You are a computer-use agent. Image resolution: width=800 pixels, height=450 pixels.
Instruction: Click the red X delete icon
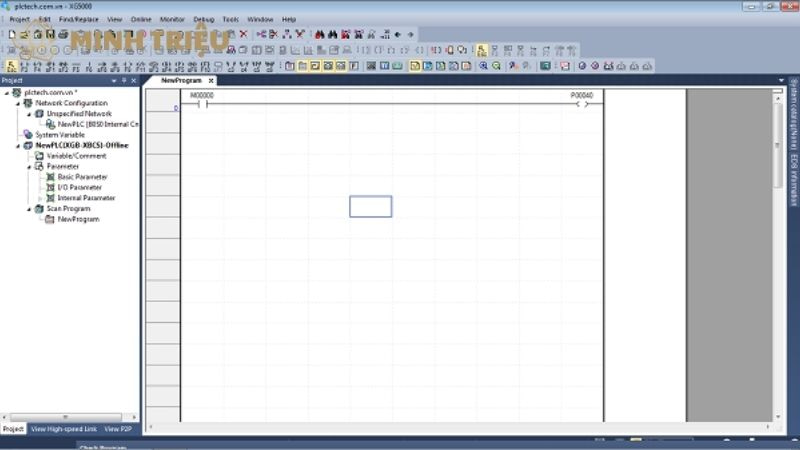[243, 34]
